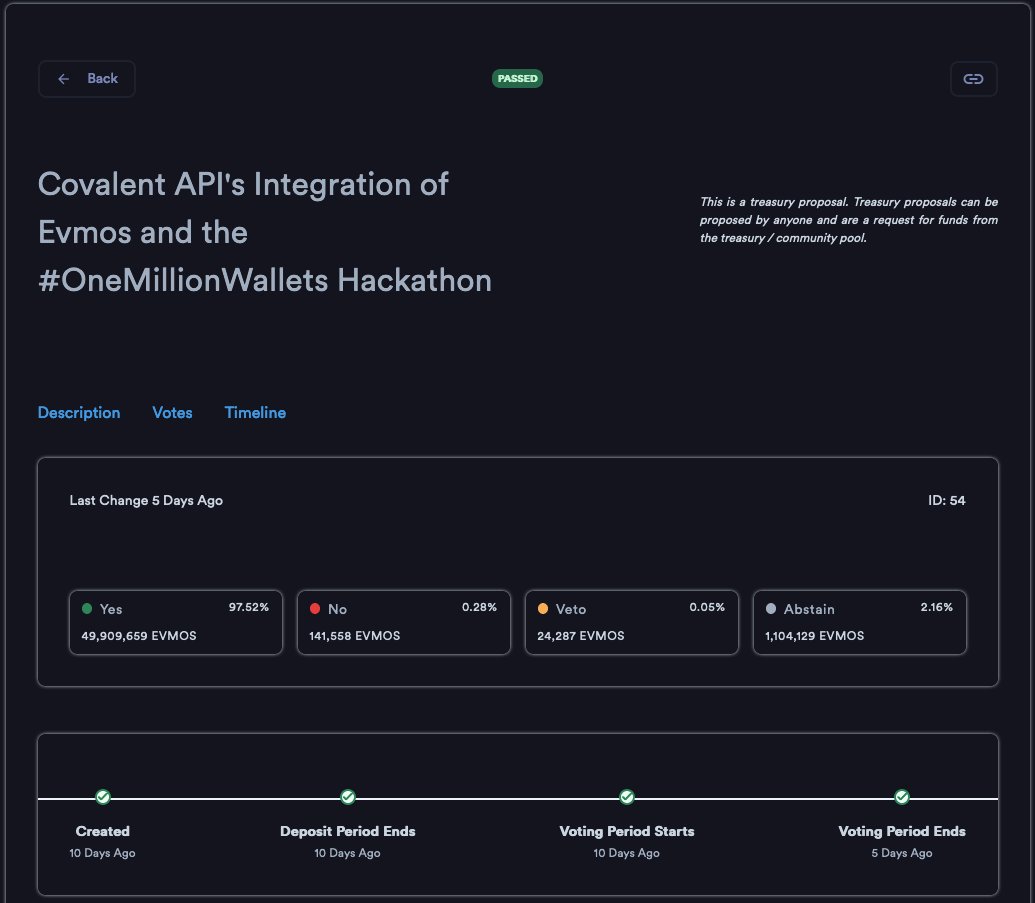Click the 'Deposit Period Ends' label
The image size is (1035, 903).
click(348, 832)
